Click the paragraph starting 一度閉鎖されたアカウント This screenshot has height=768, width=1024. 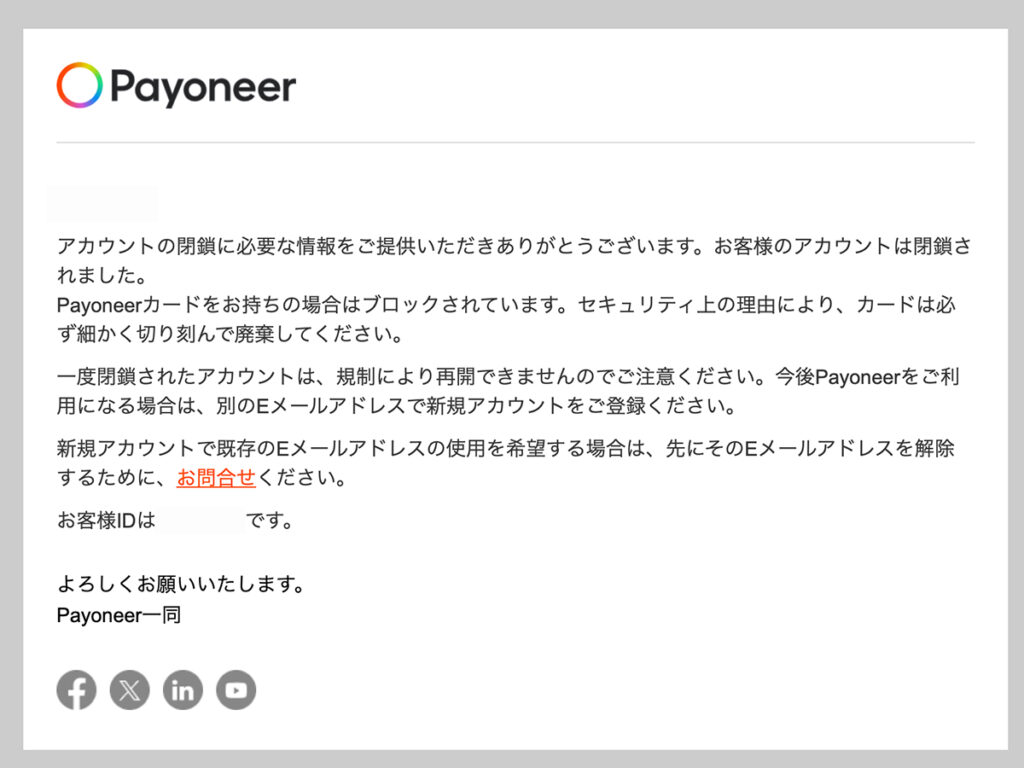pyautogui.click(x=507, y=391)
